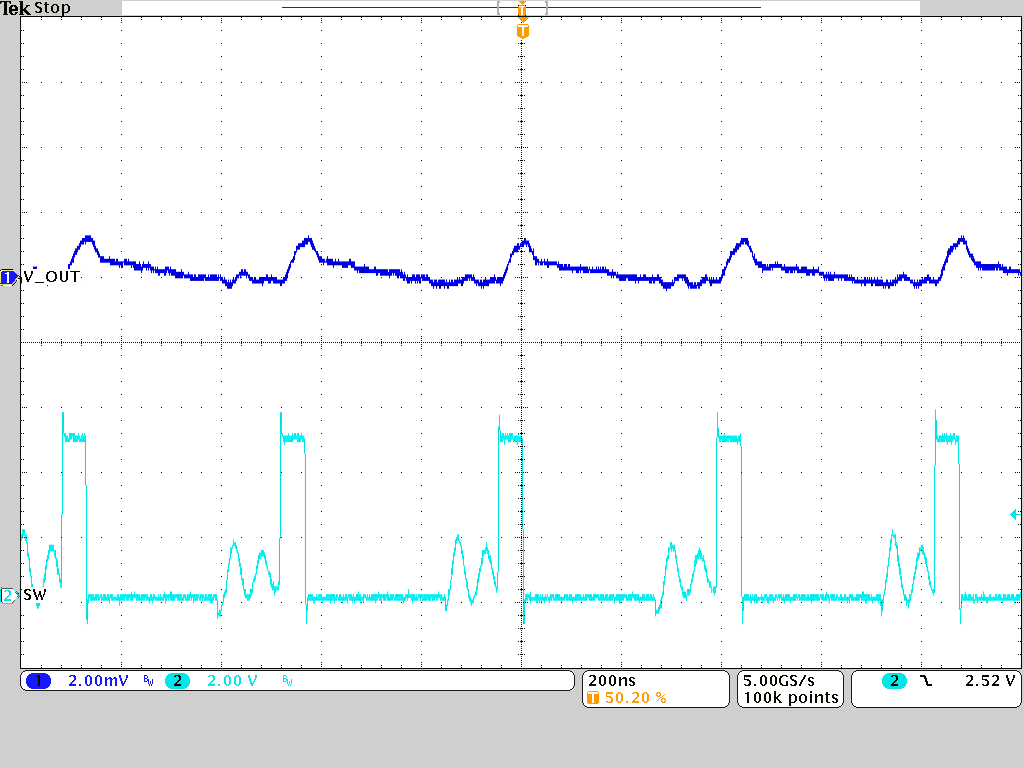Click the Channel 1 bandwidth limit Bw icon

pyautogui.click(x=146, y=681)
